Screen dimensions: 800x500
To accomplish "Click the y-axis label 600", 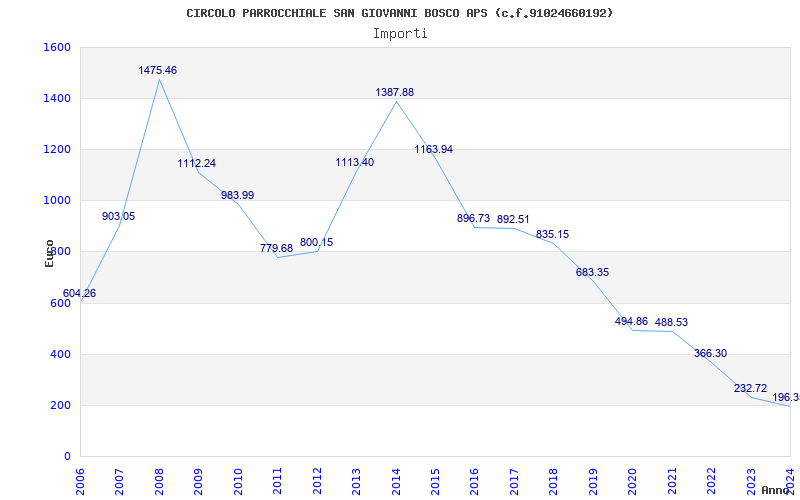I will [x=60, y=304].
